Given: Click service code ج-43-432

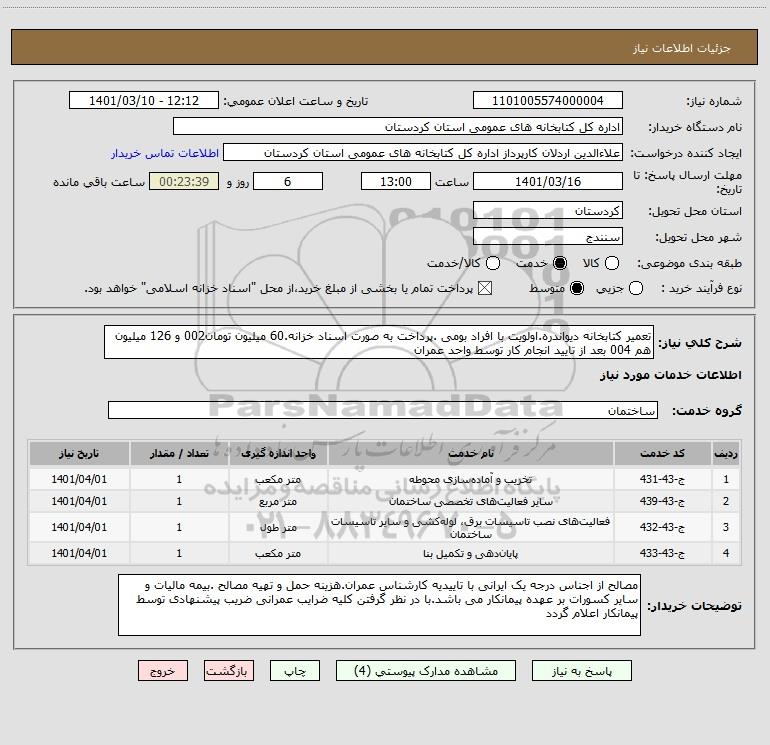Looking at the screenshot, I should pyautogui.click(x=662, y=527).
